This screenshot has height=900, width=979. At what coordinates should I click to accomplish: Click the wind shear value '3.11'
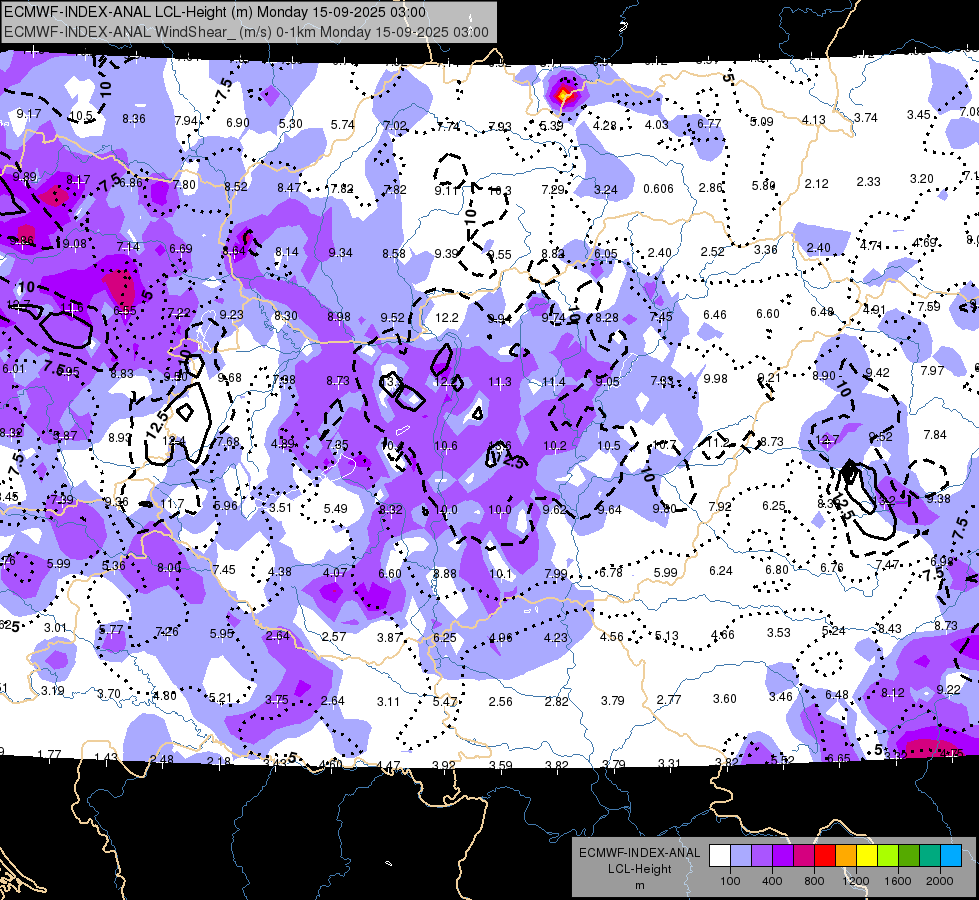click(388, 702)
